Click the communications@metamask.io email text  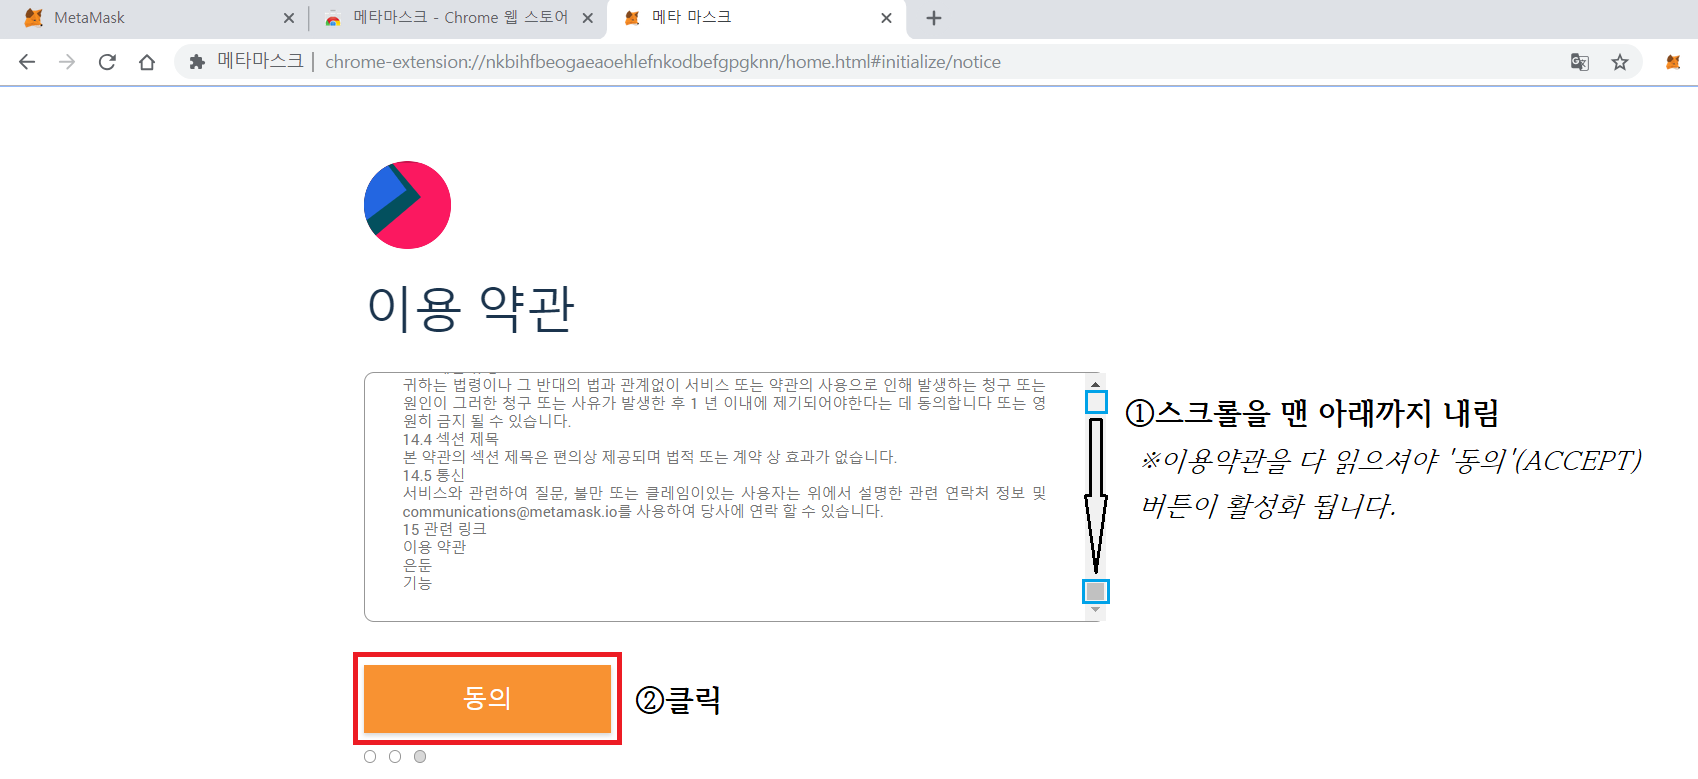tap(510, 511)
